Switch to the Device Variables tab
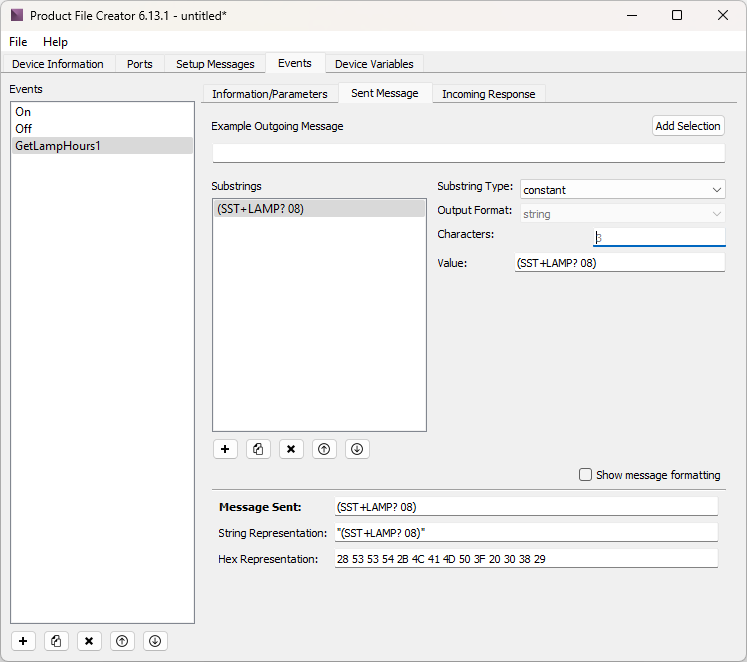 (374, 64)
